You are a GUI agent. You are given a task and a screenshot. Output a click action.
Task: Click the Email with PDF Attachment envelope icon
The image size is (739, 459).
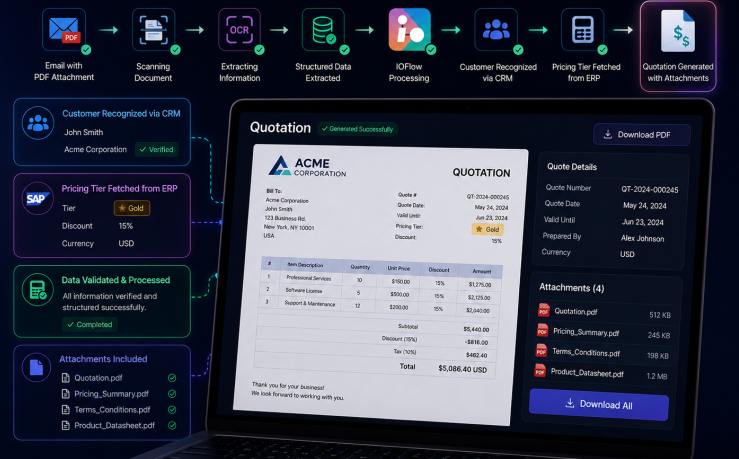[64, 29]
